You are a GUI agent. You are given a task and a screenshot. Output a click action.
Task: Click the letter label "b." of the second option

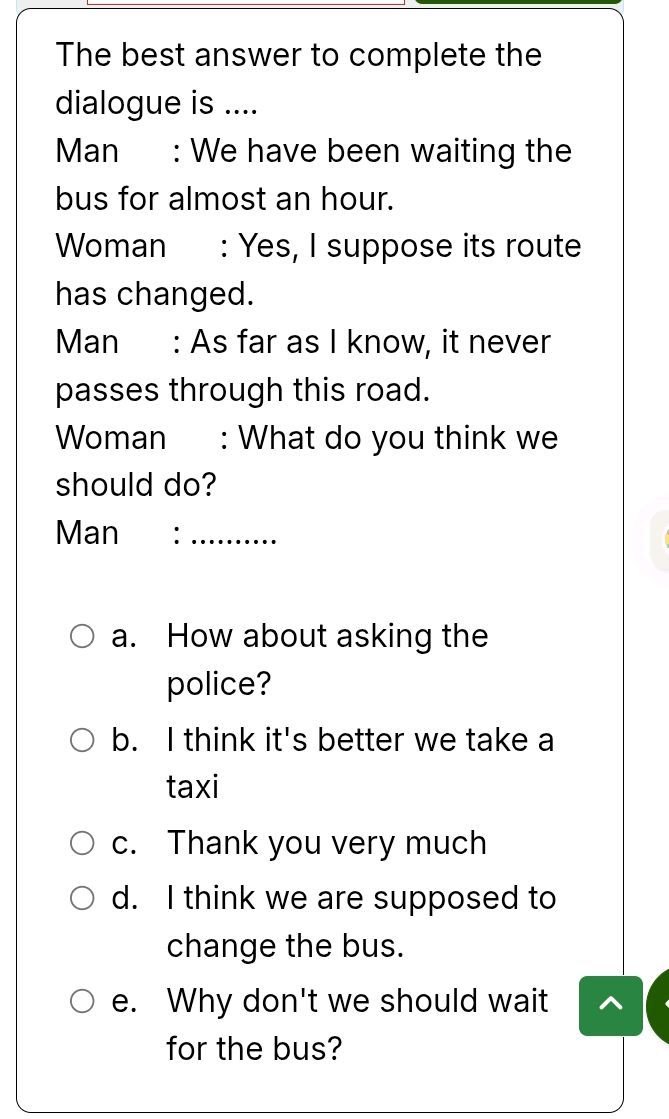pos(124,740)
